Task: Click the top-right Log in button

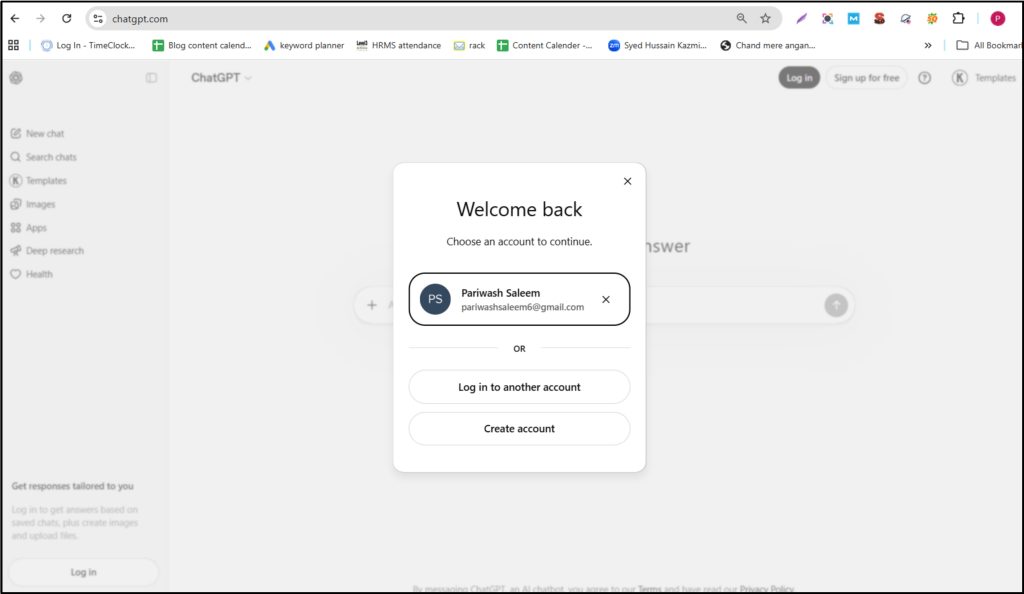Action: [x=799, y=78]
